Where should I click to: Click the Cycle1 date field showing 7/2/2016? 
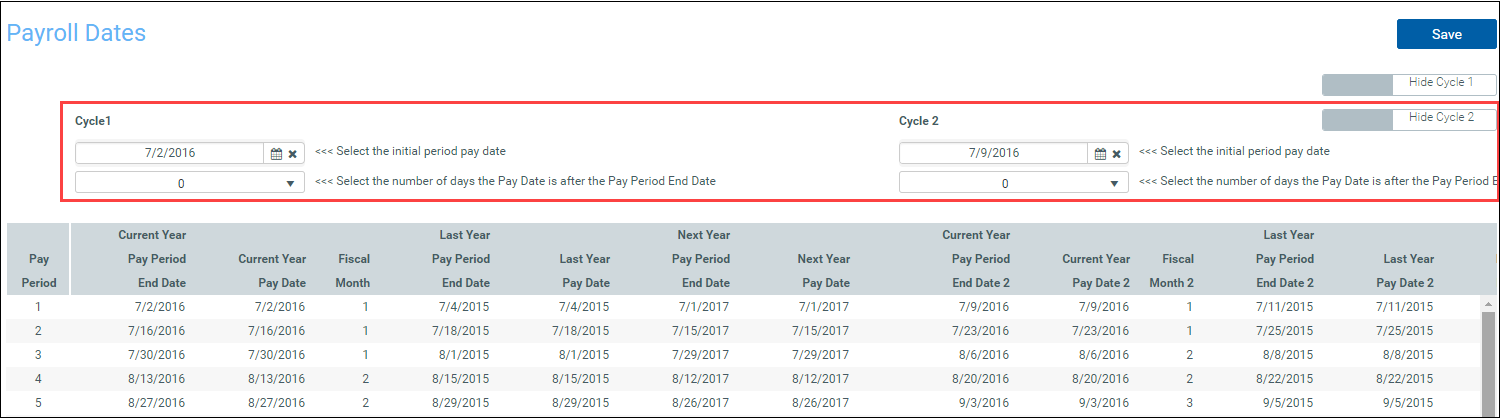tap(170, 153)
